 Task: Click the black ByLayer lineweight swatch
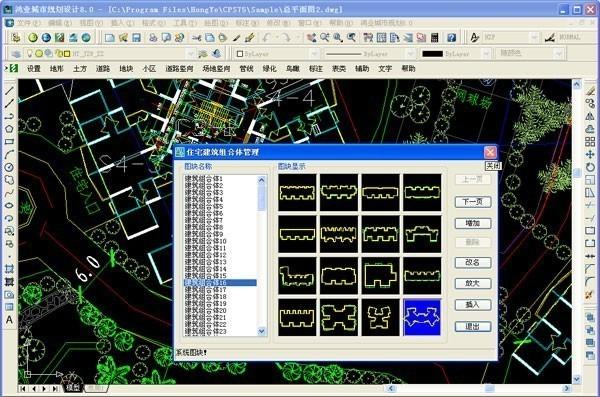(432, 54)
